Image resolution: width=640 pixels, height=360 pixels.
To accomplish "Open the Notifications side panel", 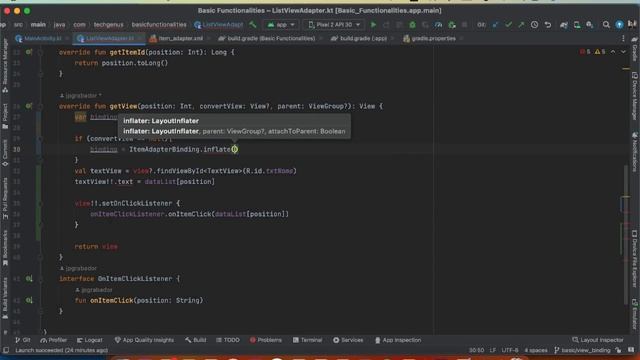I will pos(635,152).
